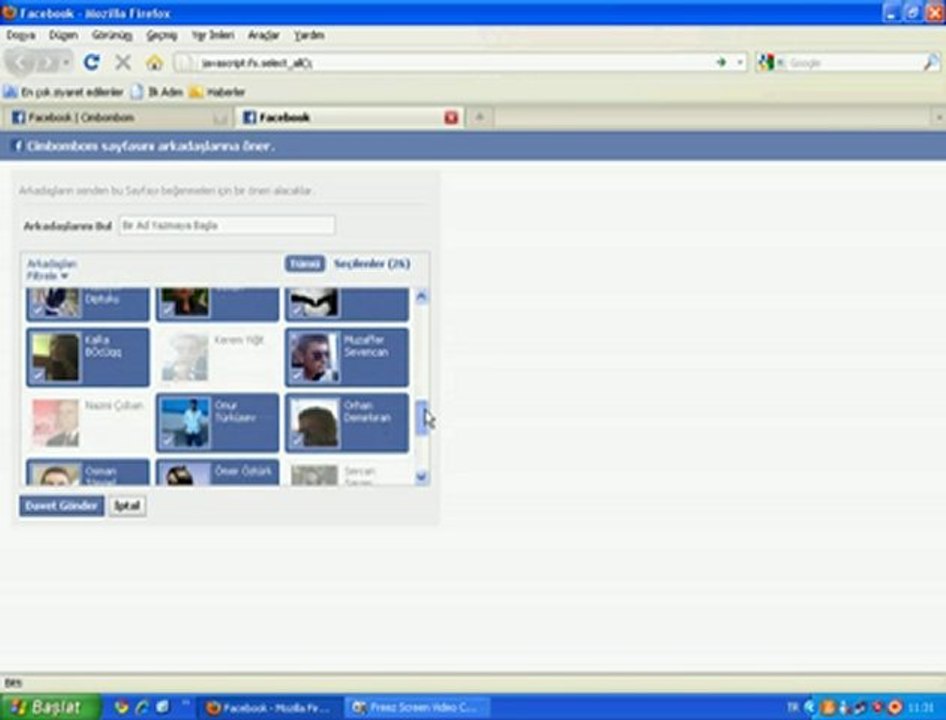Screen dimensions: 946x720
Task: Deselect the Ömer Öztürk friend card
Action: pyautogui.click(x=217, y=472)
